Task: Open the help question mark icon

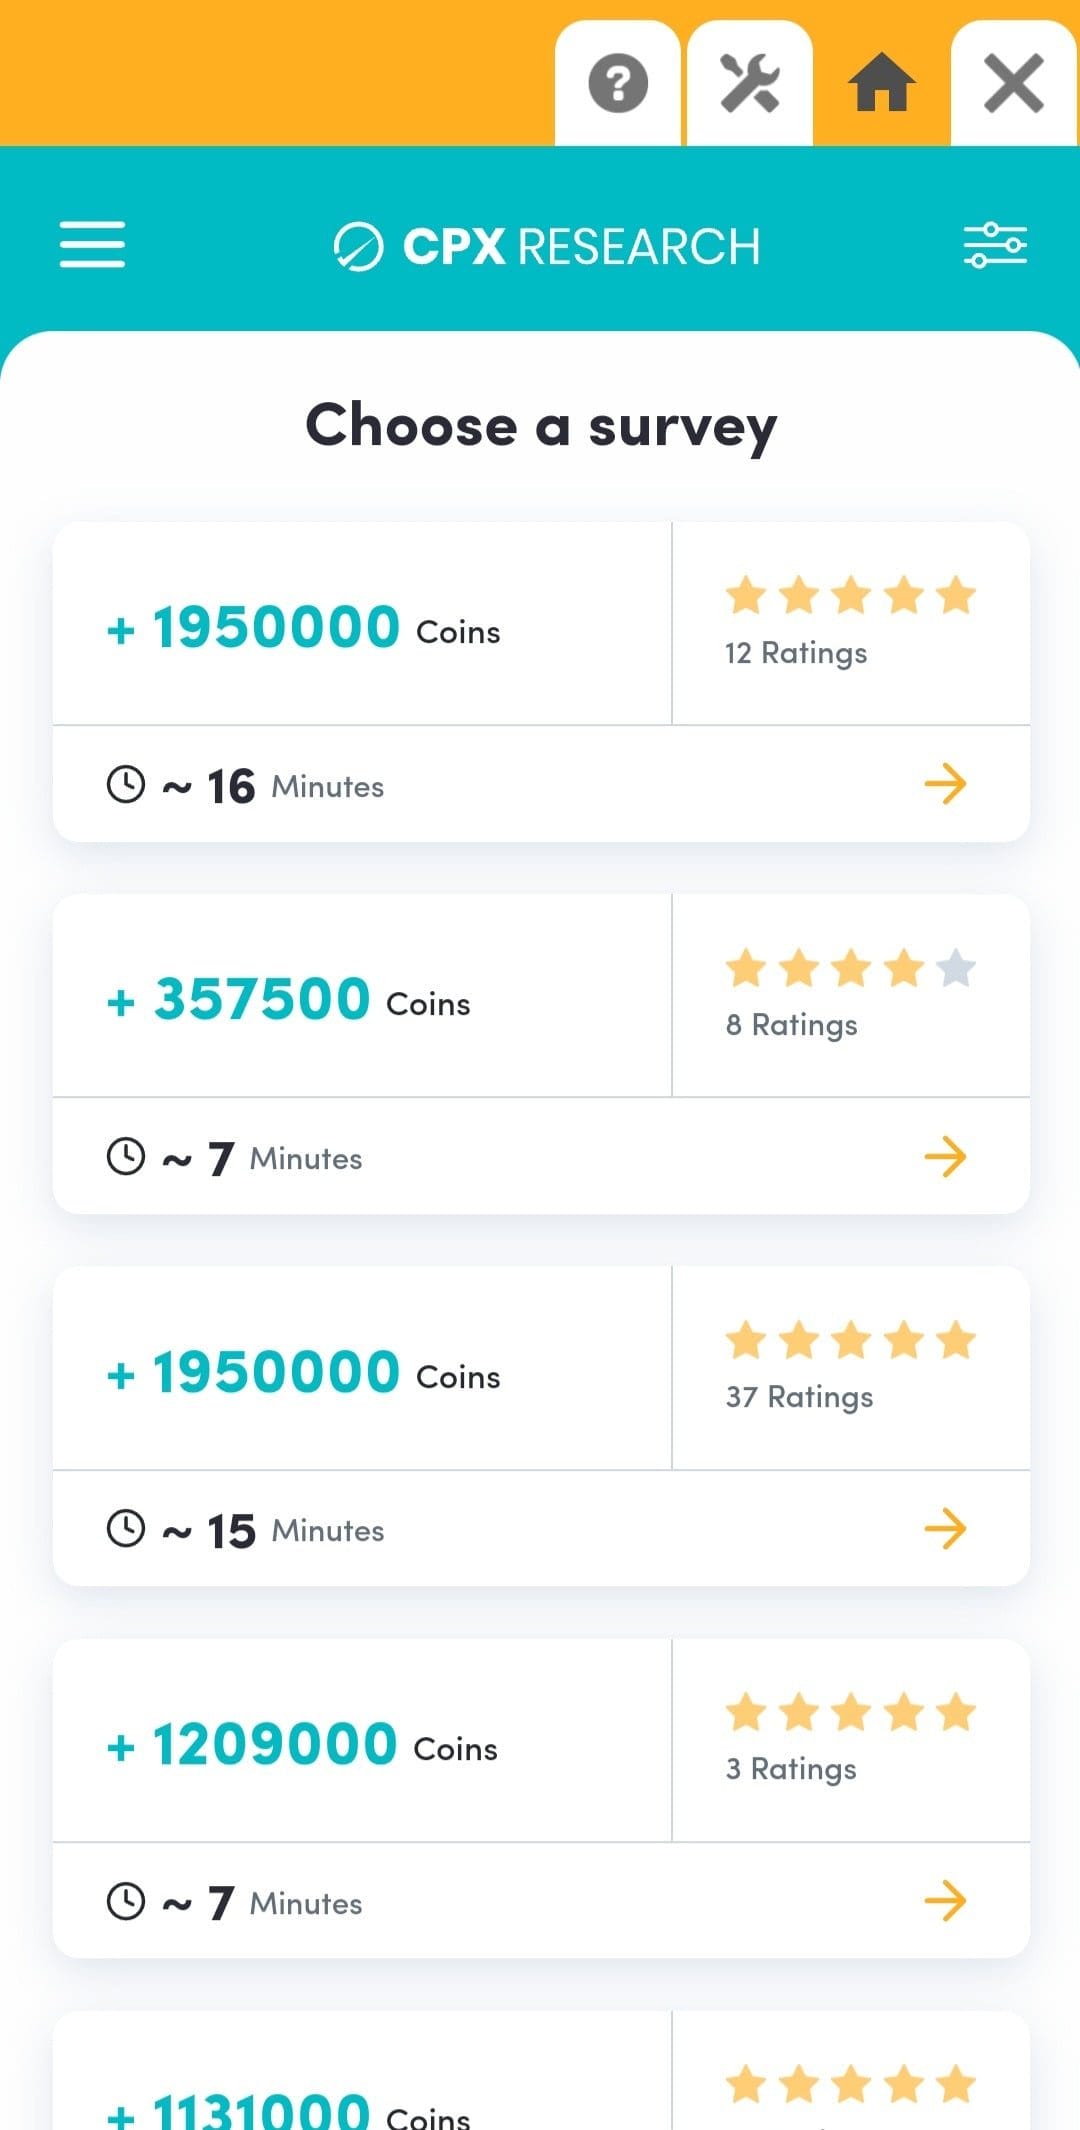Action: 618,83
